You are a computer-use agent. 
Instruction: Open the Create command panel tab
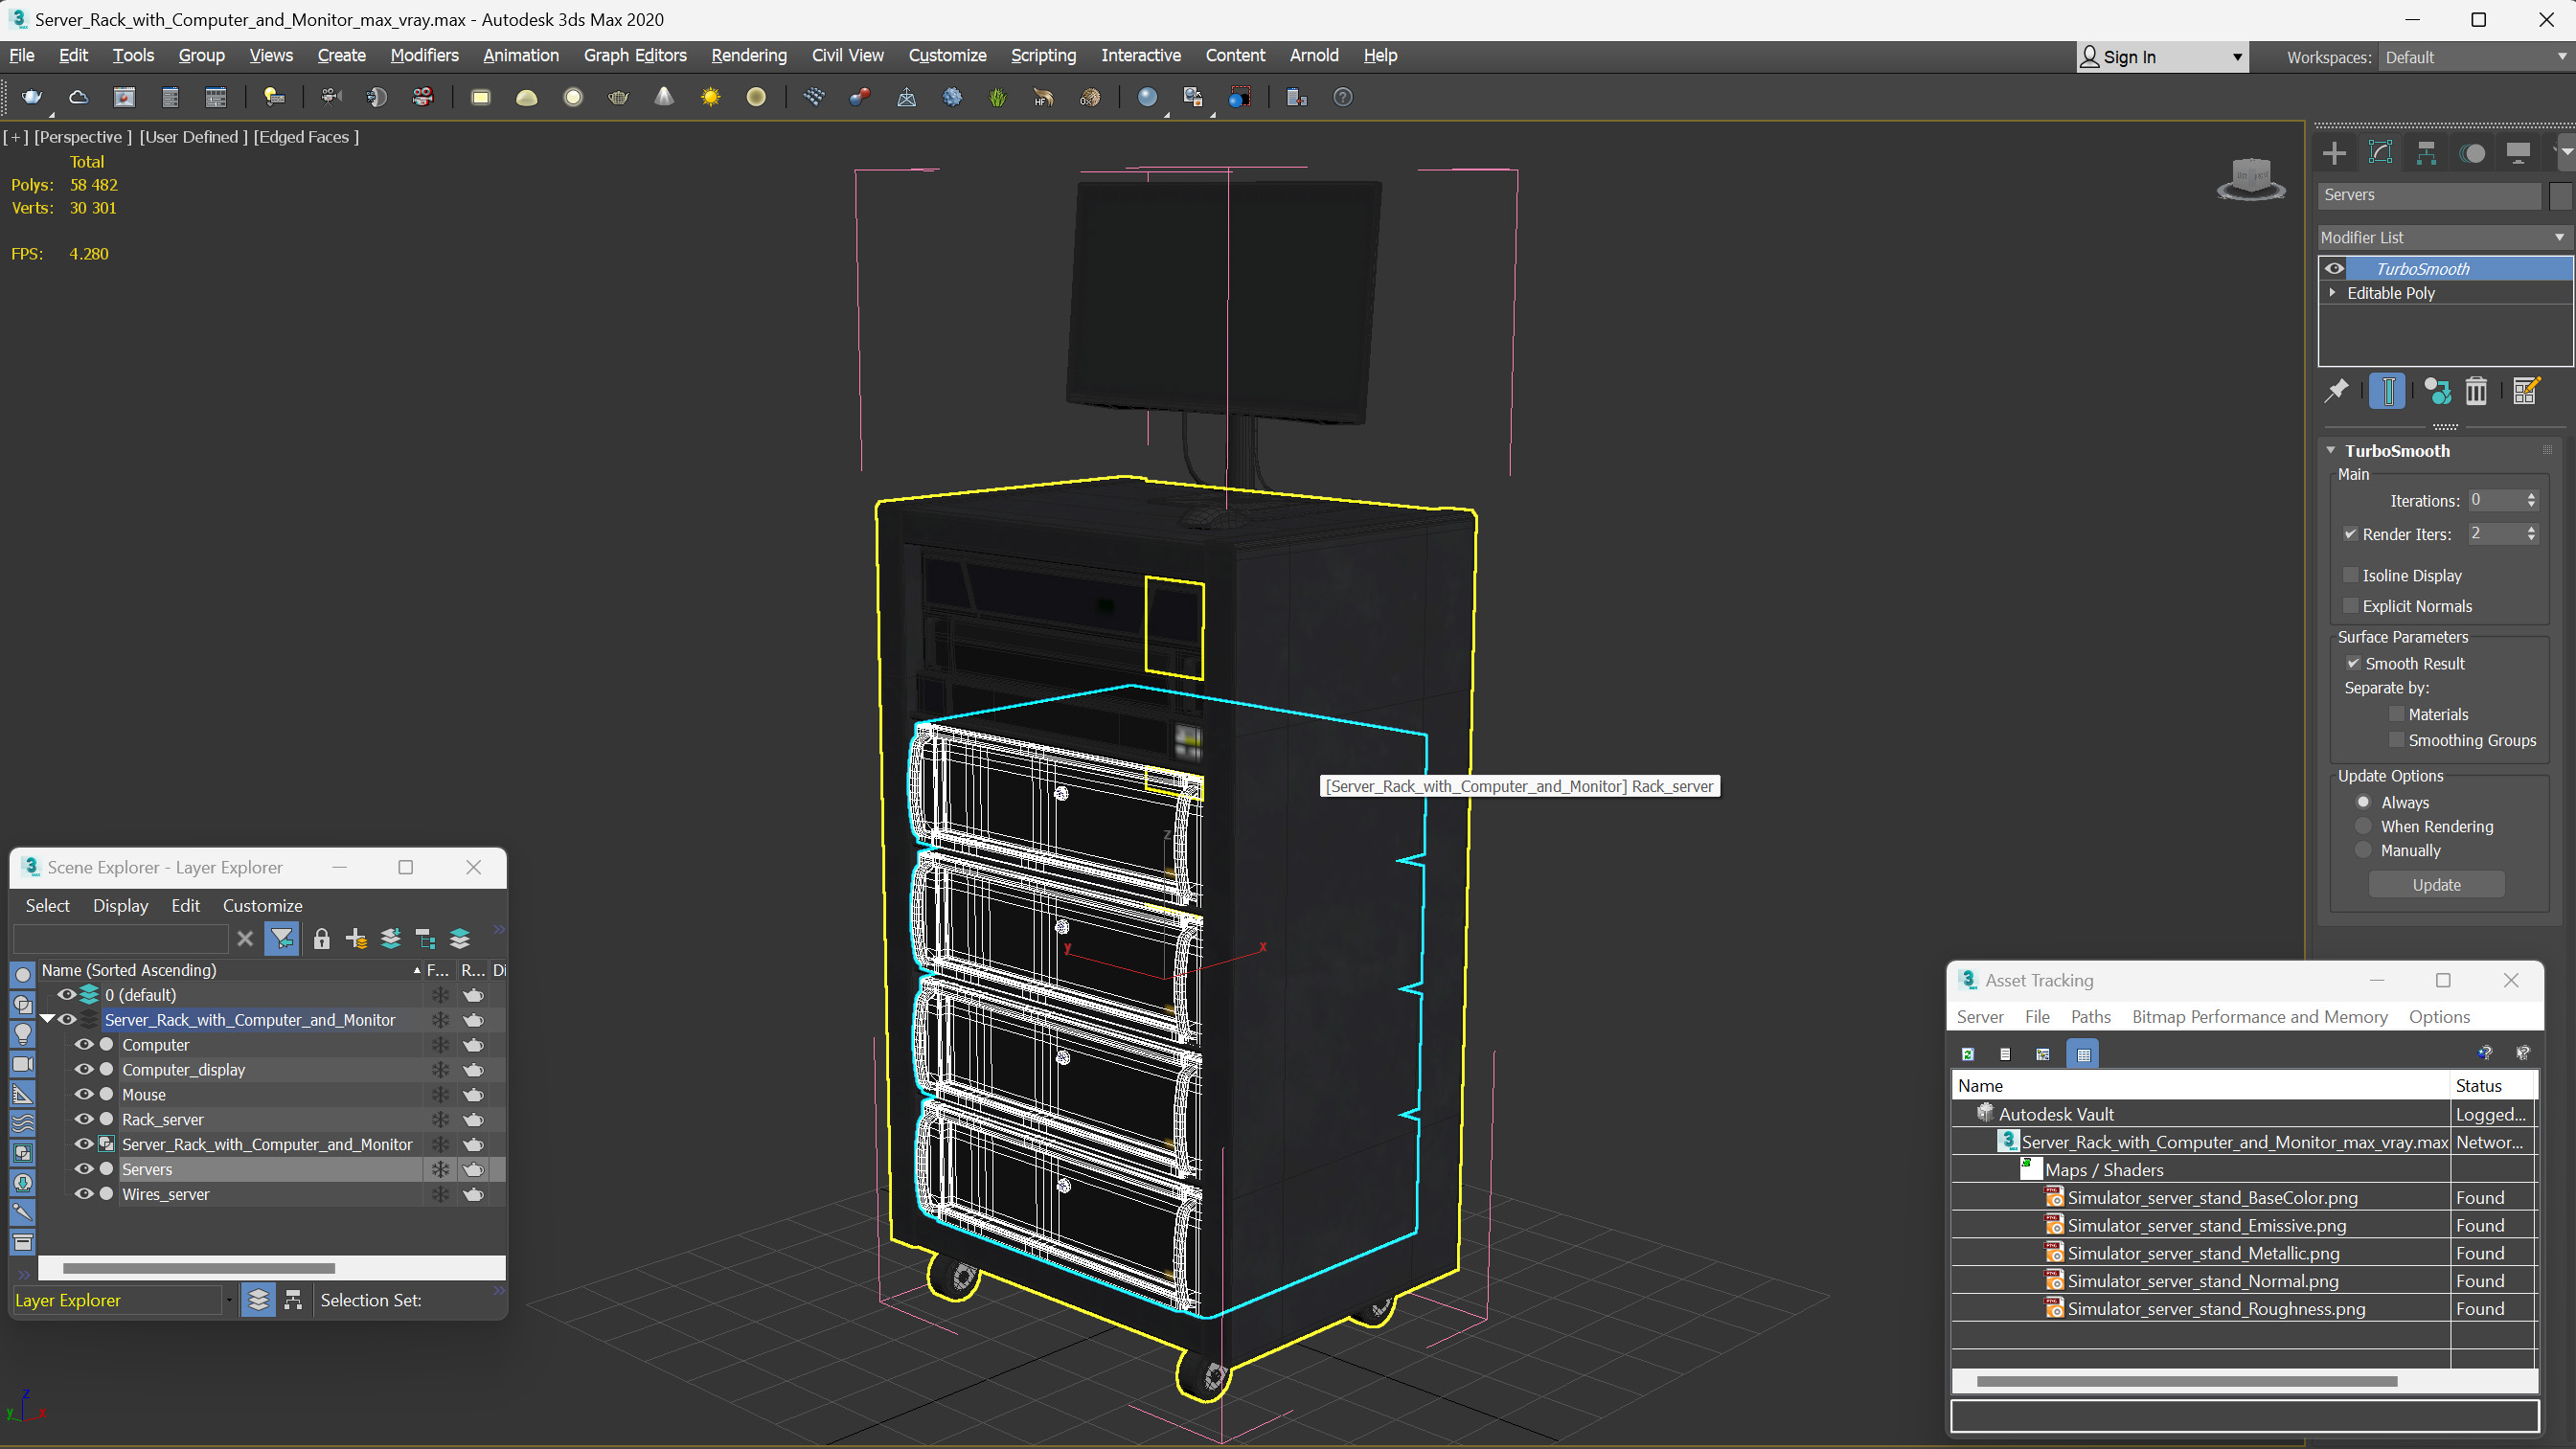point(2335,153)
